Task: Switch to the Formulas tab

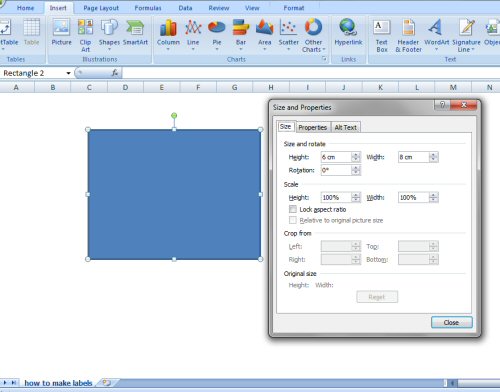Action: (x=148, y=8)
